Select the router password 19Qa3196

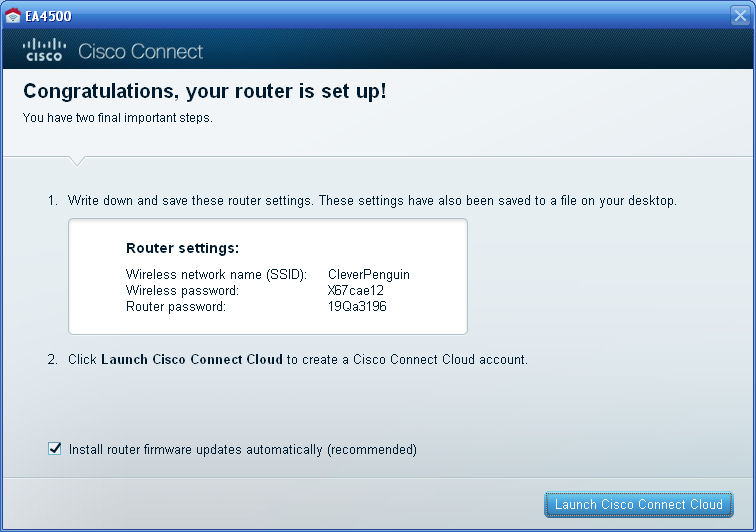click(357, 306)
